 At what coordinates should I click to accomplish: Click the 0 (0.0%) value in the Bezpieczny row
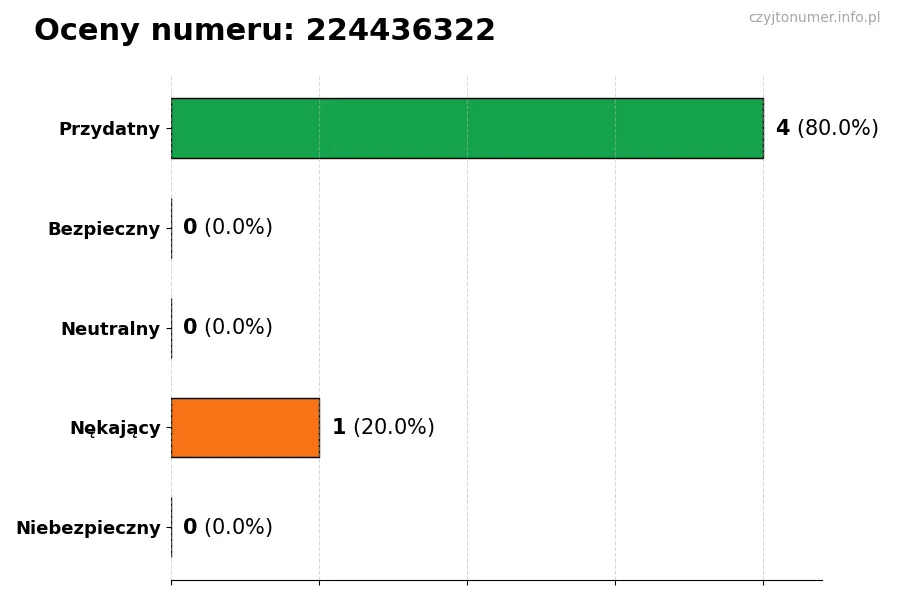[227, 228]
